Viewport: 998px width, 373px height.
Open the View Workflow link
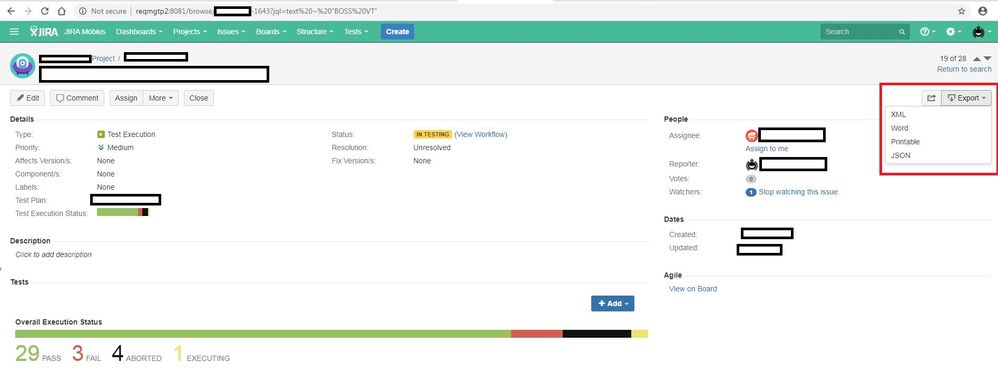pos(481,134)
